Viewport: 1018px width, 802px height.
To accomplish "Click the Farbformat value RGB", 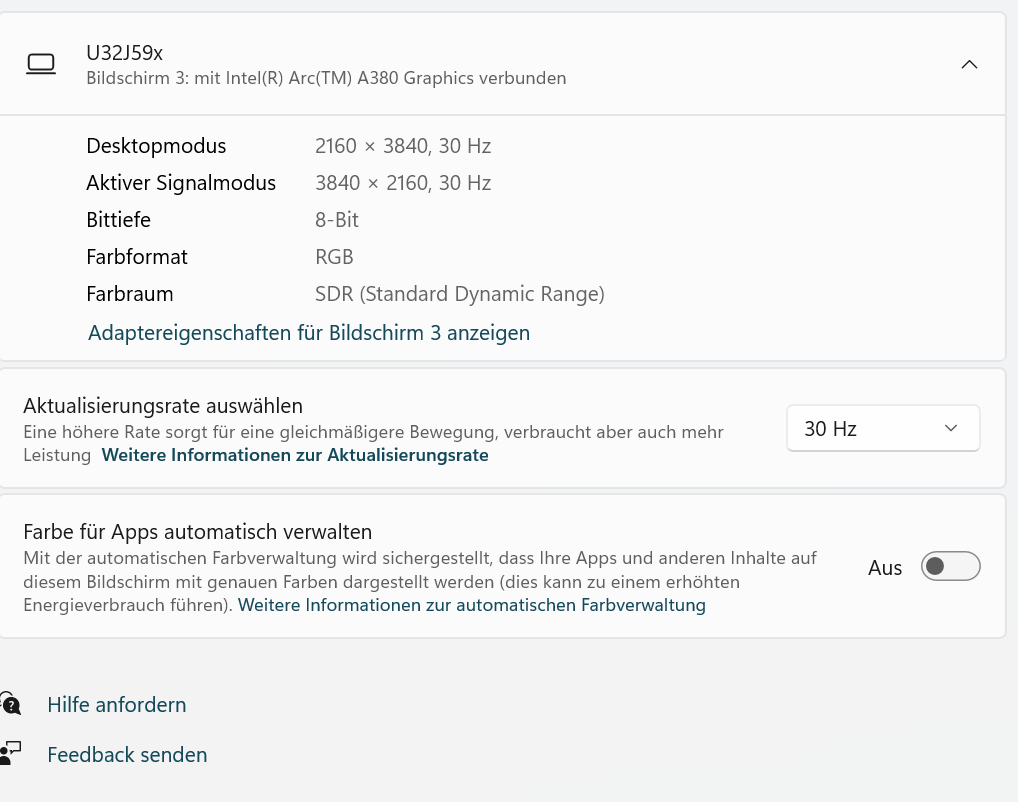I will [x=334, y=257].
